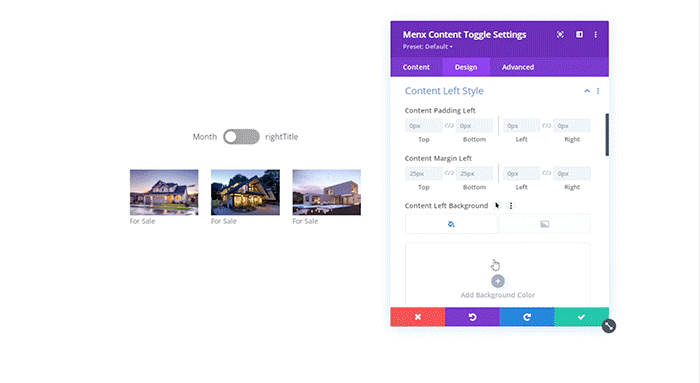Select the background image tab

click(x=544, y=224)
